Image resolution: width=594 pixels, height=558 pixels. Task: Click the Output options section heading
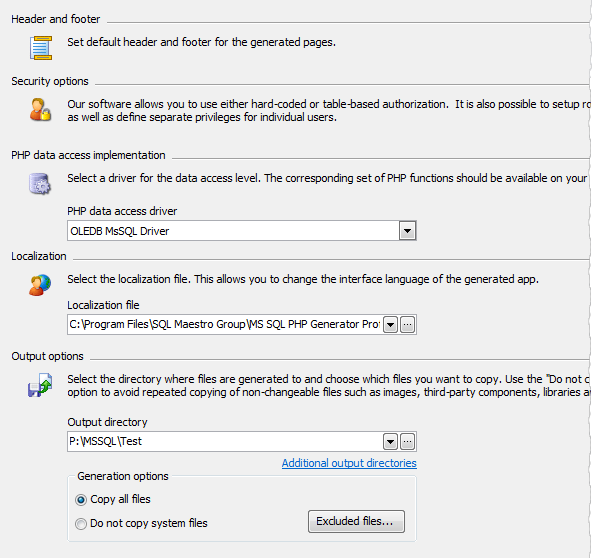[47, 356]
